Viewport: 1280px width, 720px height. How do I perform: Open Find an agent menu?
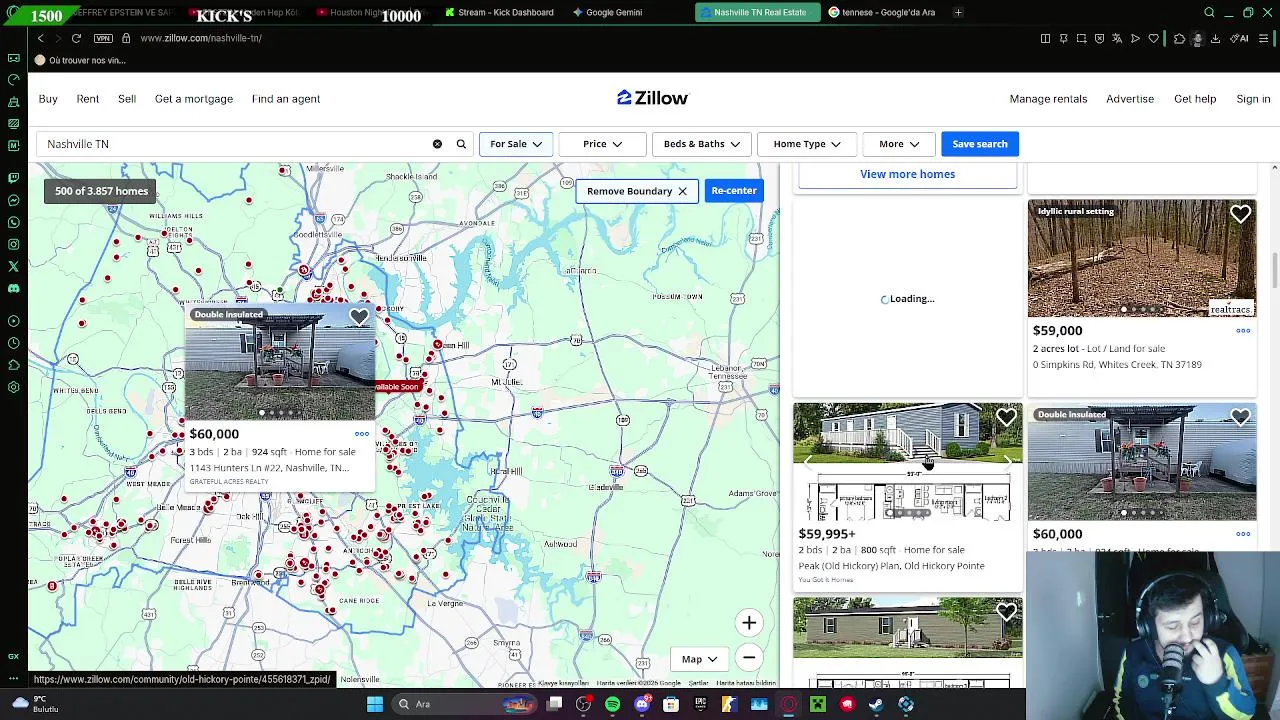(x=286, y=99)
